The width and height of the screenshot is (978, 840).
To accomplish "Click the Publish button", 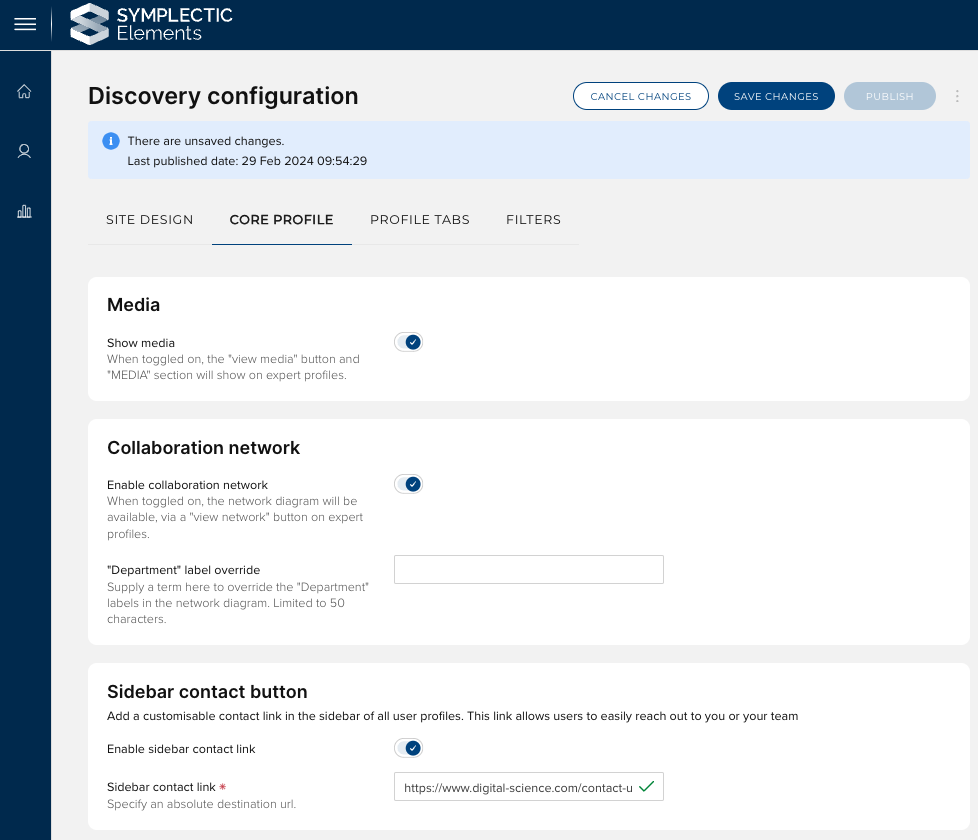I will point(889,96).
